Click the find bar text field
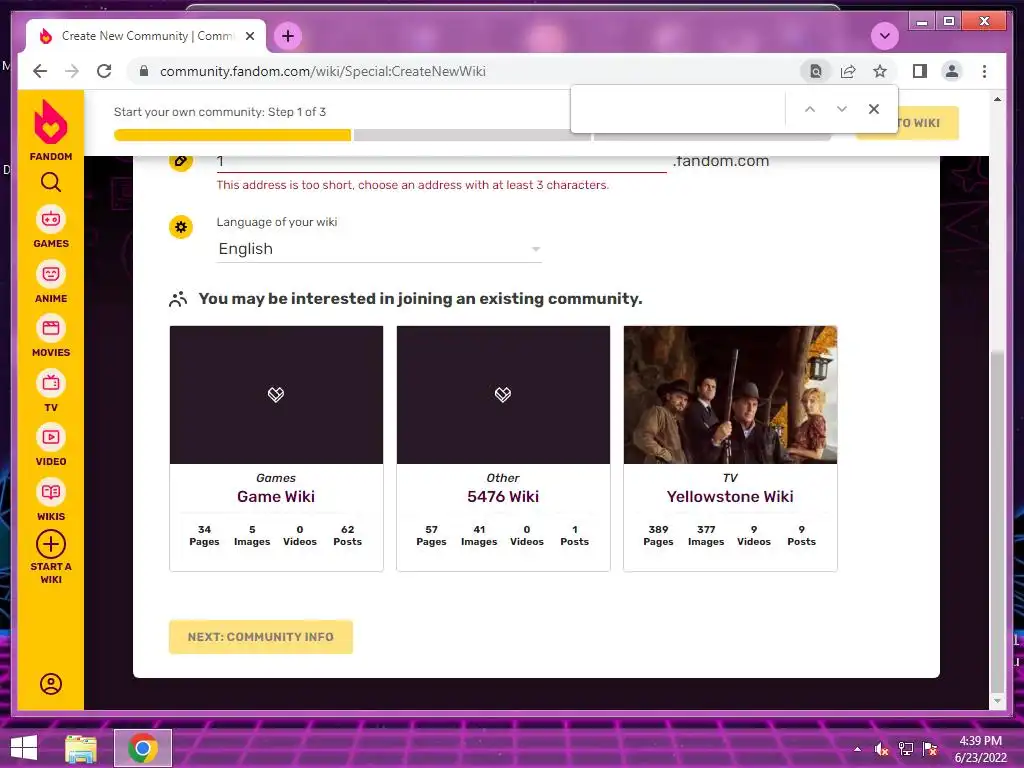Image resolution: width=1024 pixels, height=768 pixels. [x=679, y=109]
